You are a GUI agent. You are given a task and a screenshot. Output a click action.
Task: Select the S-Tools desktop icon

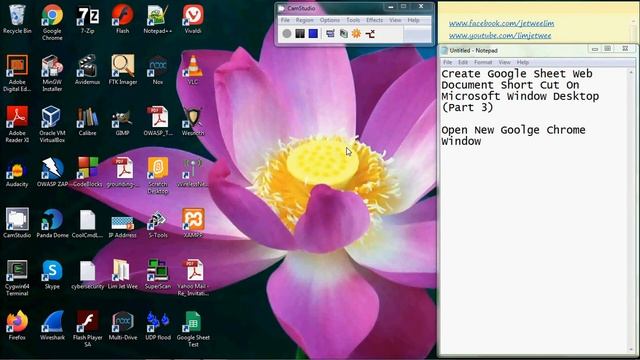point(158,224)
